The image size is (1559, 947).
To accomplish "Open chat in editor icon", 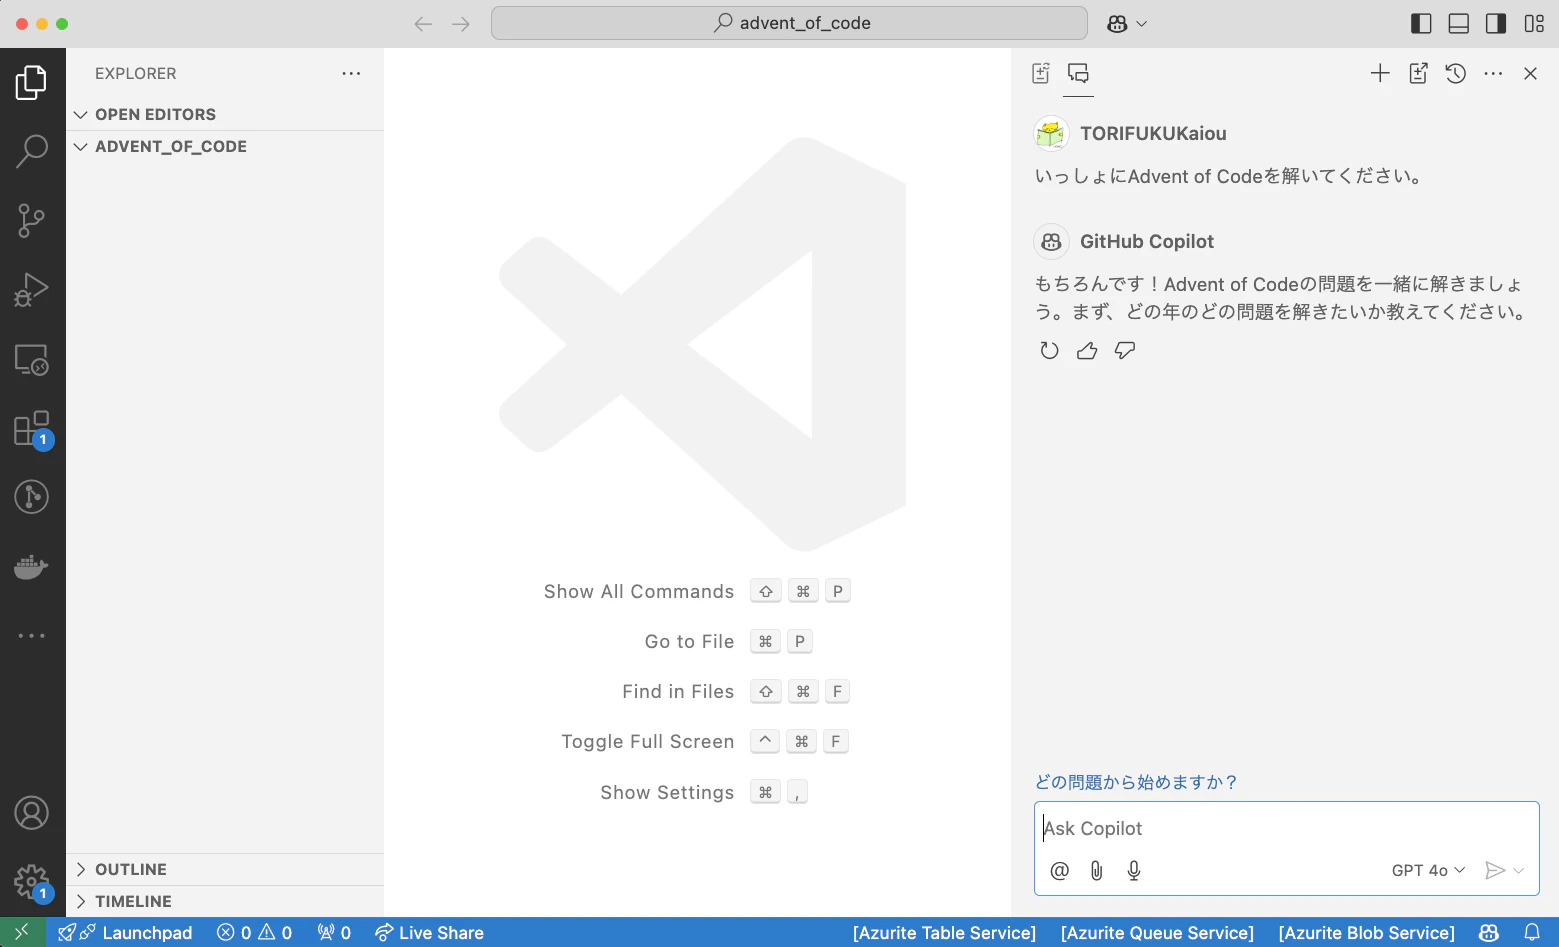I will pyautogui.click(x=1418, y=73).
